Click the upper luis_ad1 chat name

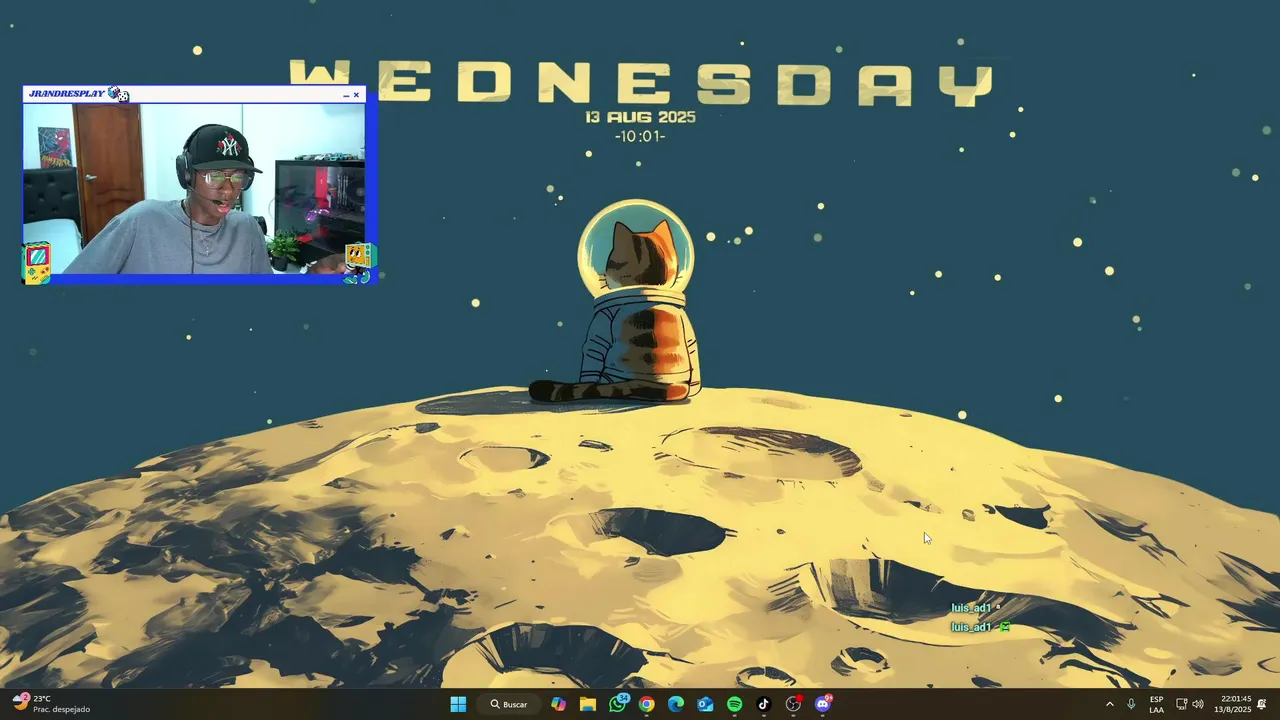click(x=971, y=608)
